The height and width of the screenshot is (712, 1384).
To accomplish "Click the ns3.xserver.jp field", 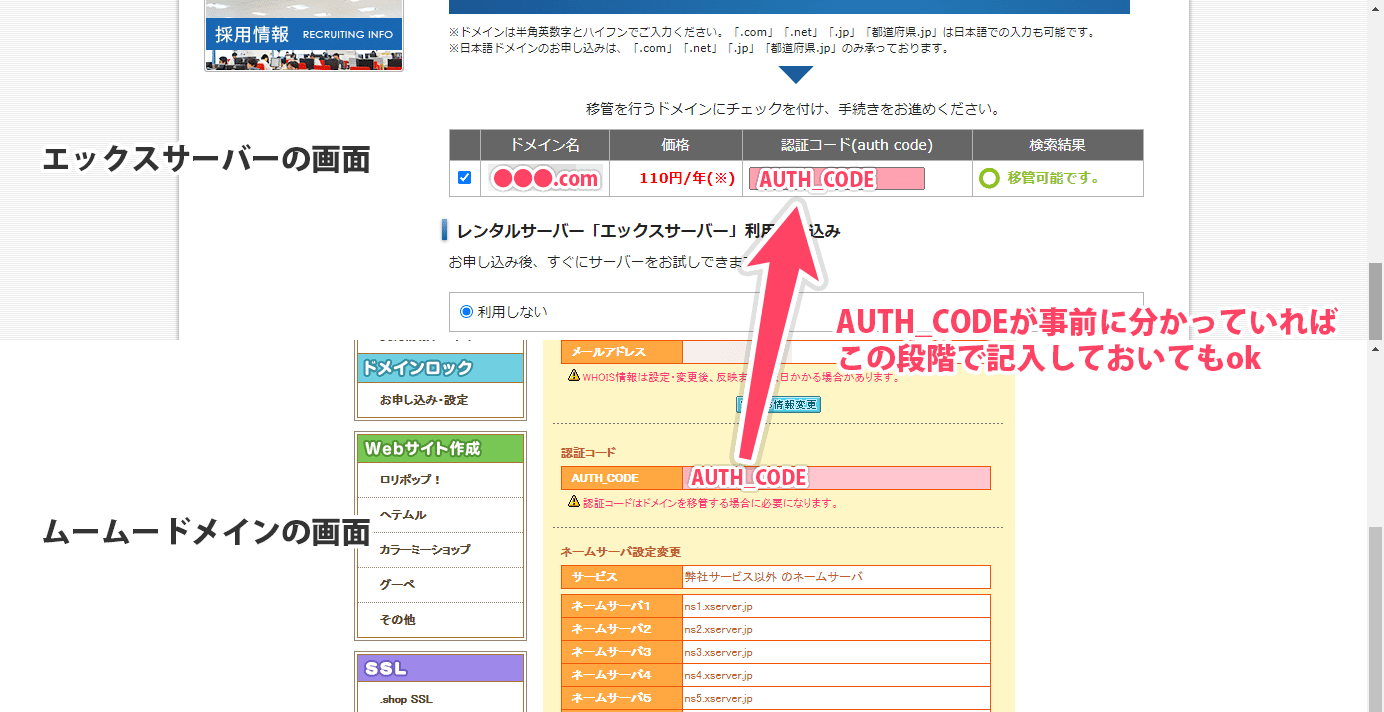I will pos(836,652).
